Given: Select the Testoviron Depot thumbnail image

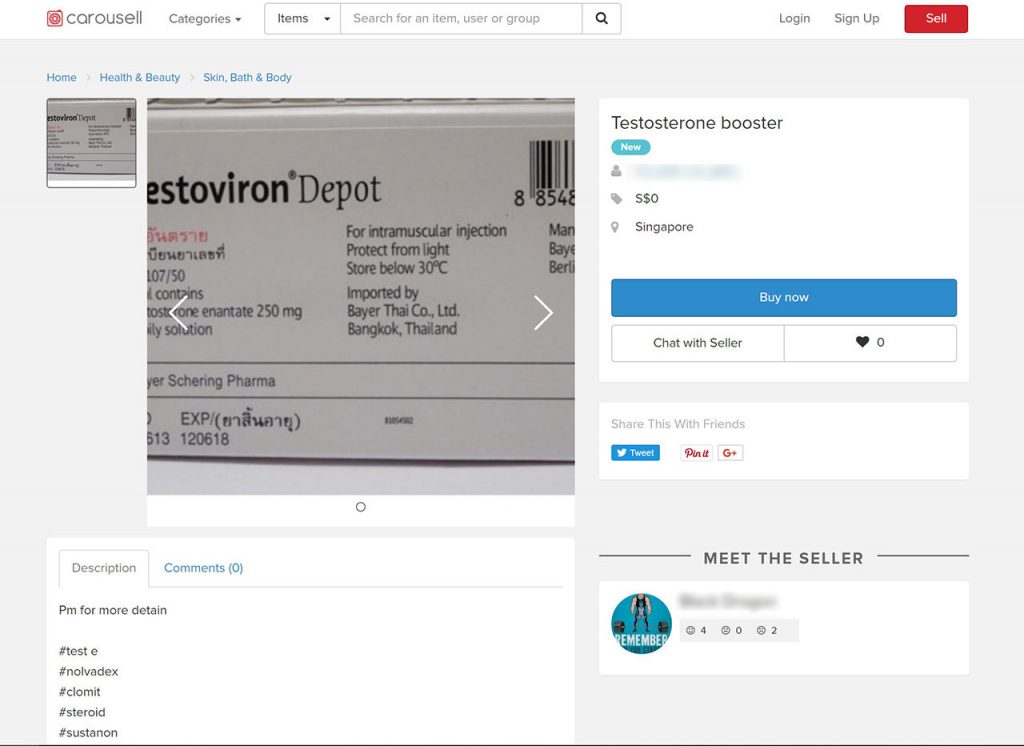Looking at the screenshot, I should pyautogui.click(x=91, y=143).
